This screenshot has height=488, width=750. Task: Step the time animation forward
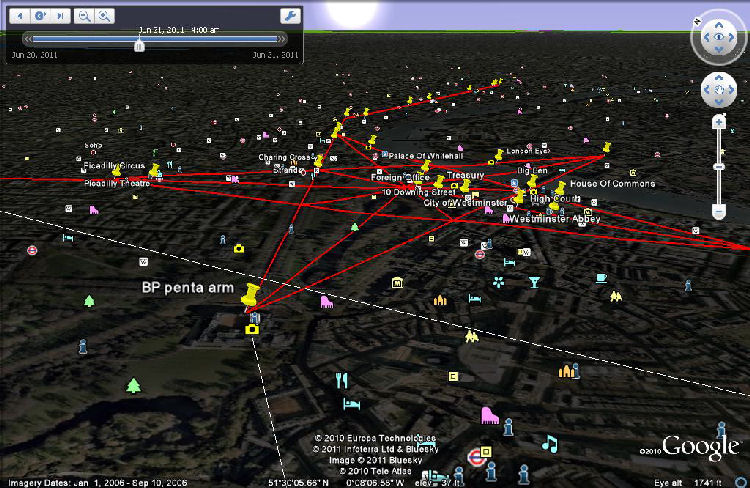pos(60,16)
